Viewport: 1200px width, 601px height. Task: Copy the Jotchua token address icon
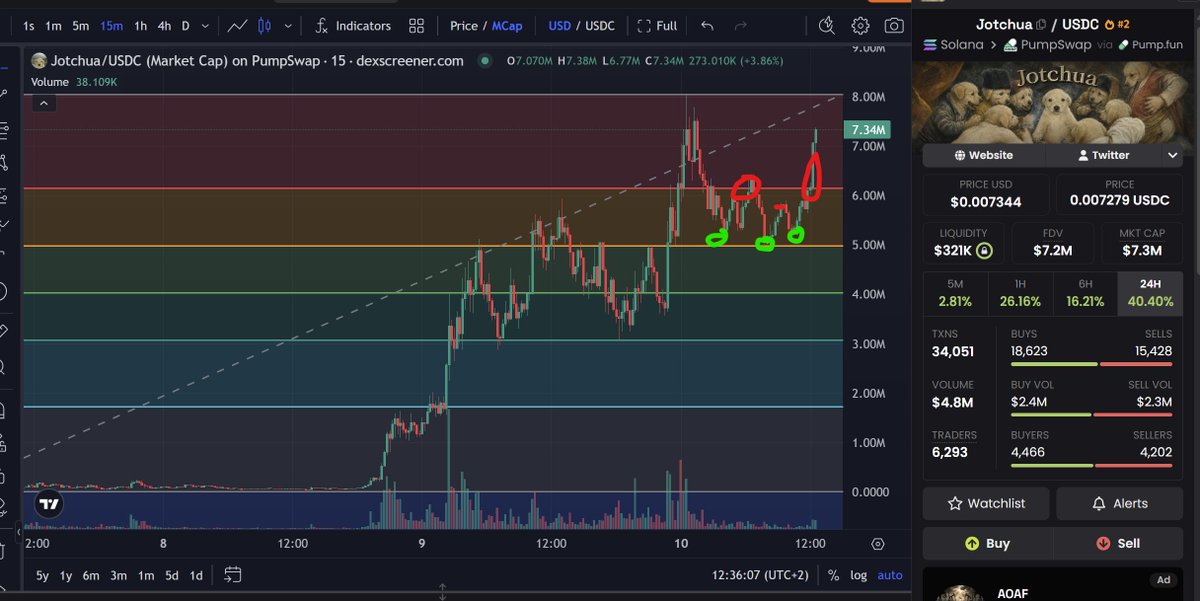coord(1041,25)
